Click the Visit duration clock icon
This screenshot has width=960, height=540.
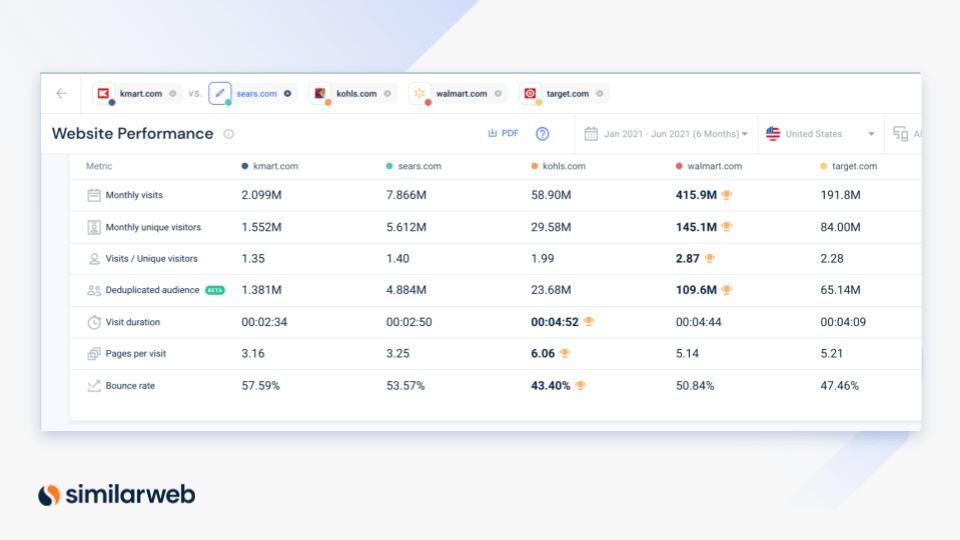[x=94, y=322]
